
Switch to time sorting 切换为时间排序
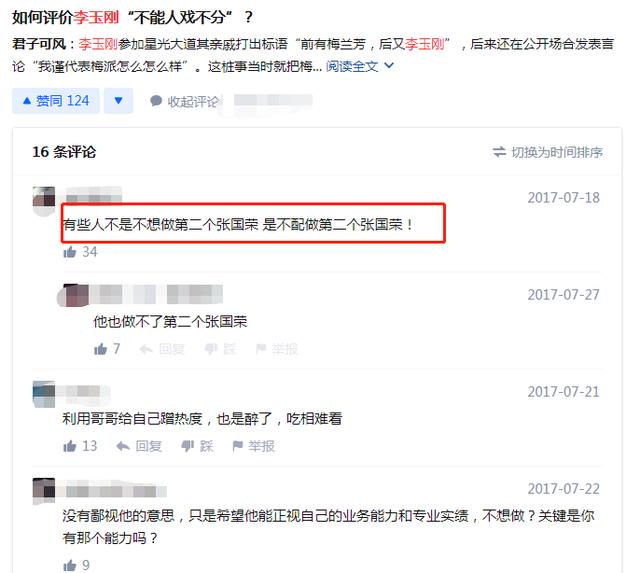point(548,152)
